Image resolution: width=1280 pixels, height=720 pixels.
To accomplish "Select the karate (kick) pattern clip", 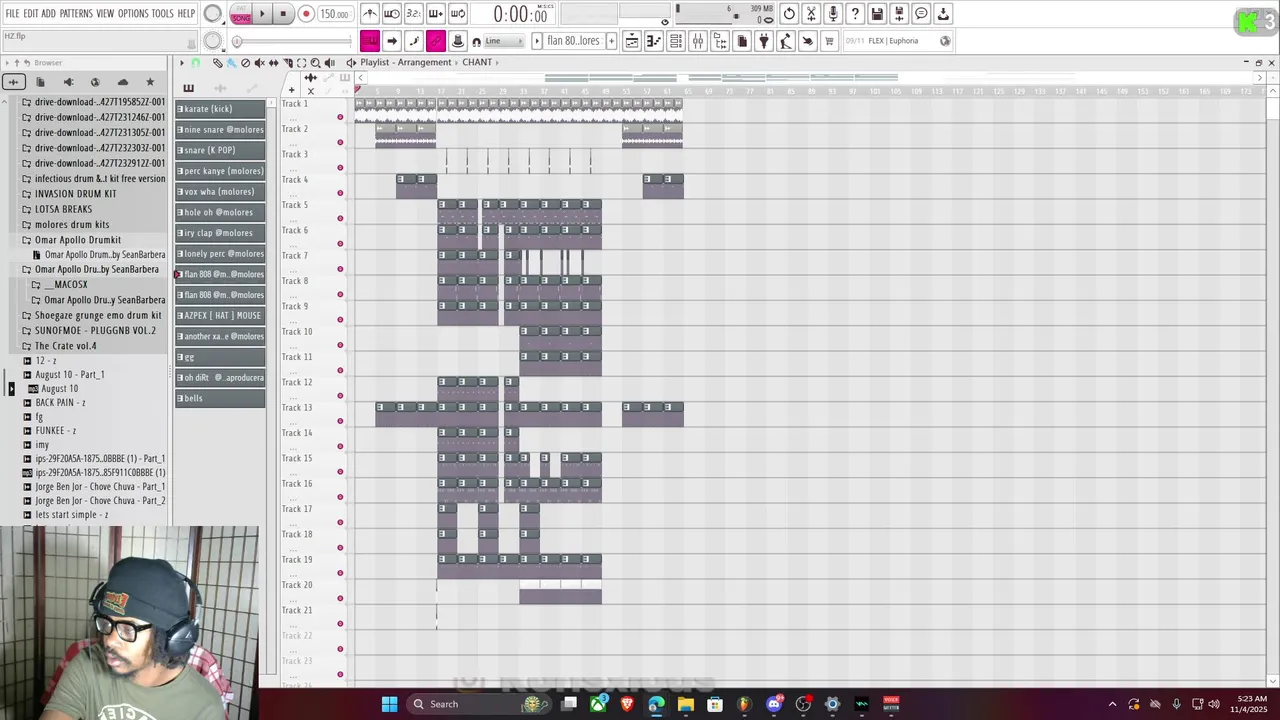I will pos(220,109).
